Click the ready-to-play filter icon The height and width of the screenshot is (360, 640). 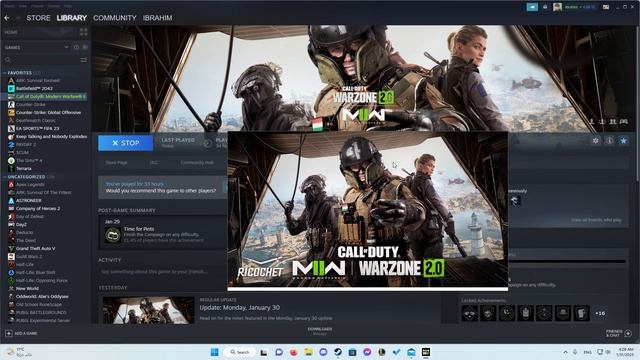(x=85, y=47)
